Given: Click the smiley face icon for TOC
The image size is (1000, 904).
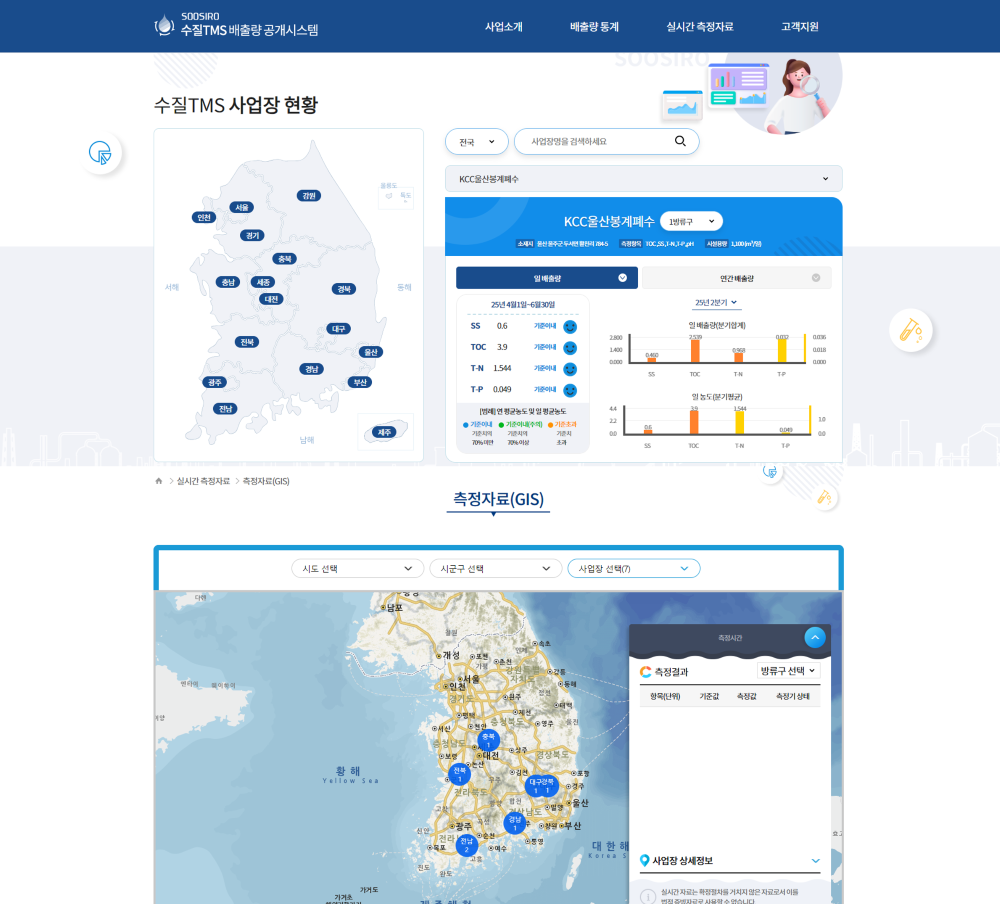Looking at the screenshot, I should [x=570, y=348].
